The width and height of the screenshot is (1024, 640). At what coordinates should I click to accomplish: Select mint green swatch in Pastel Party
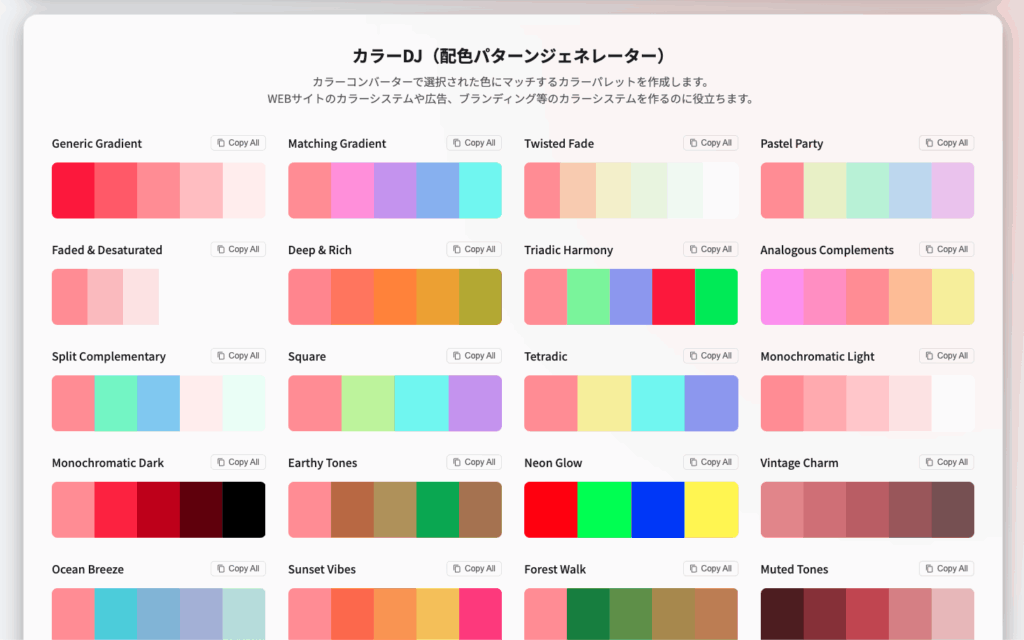[x=867, y=190]
